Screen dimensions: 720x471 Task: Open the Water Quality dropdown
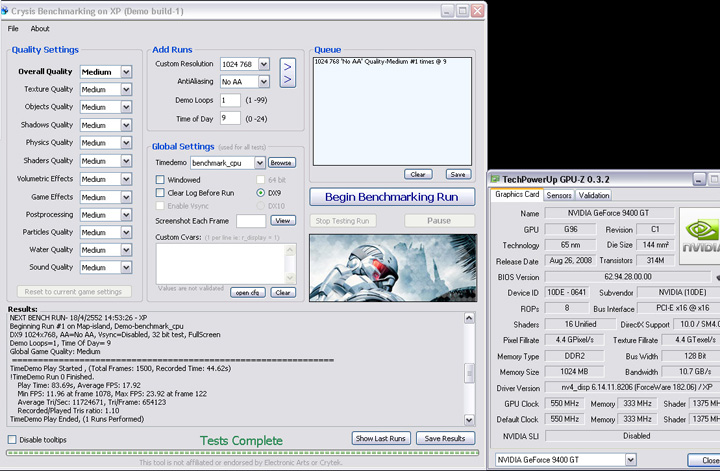tap(126, 250)
